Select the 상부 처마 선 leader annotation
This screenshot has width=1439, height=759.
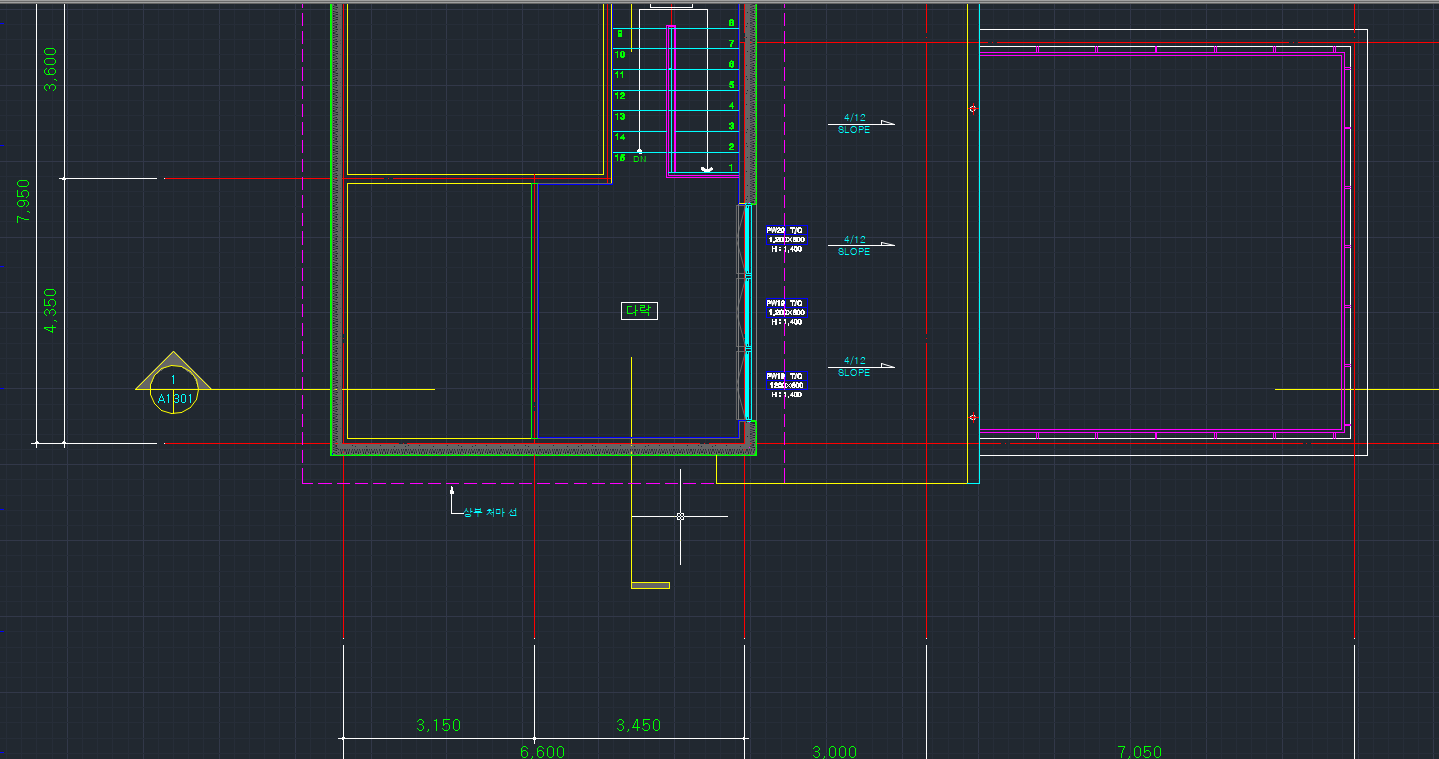tap(489, 513)
